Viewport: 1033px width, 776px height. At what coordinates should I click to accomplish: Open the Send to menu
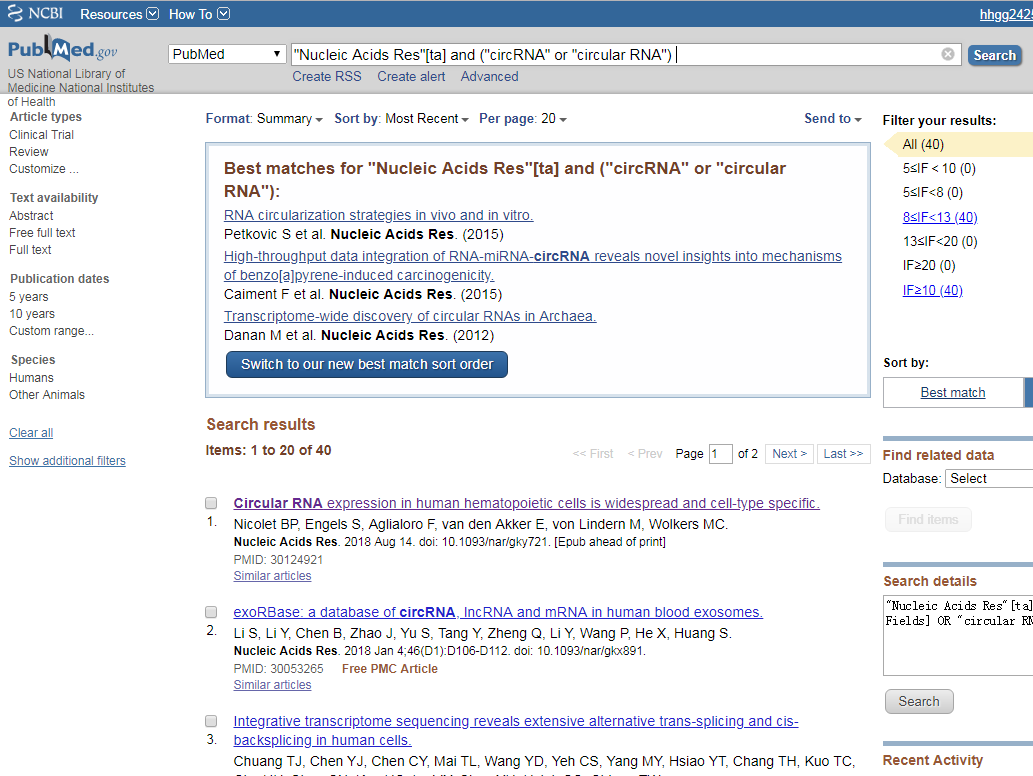832,119
